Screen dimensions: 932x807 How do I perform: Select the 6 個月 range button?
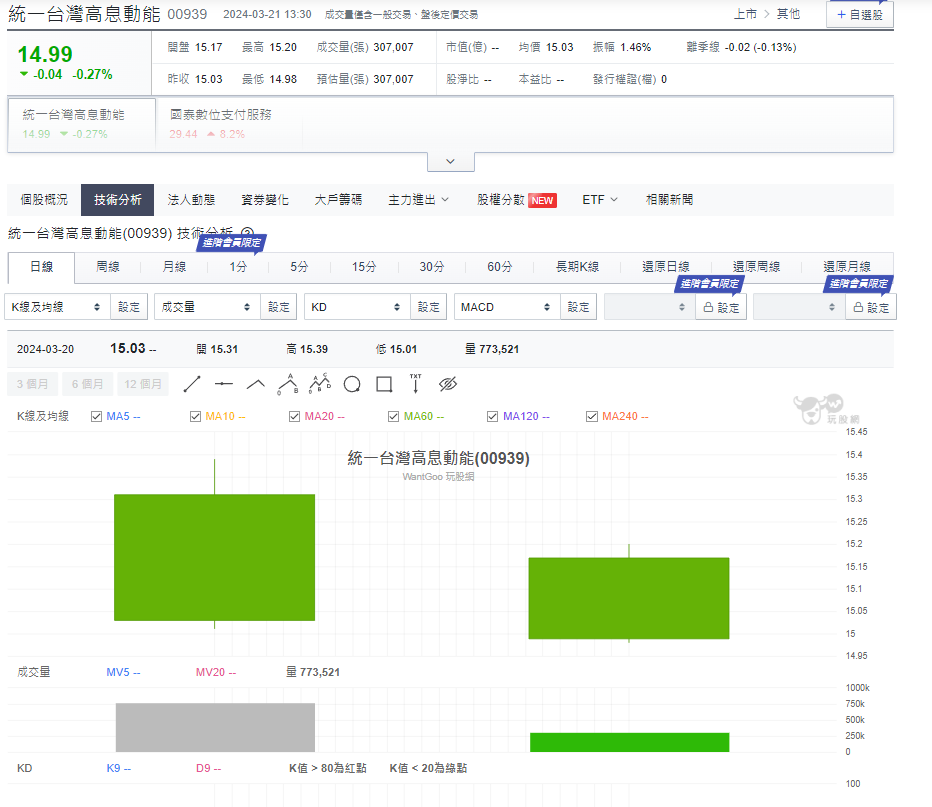point(87,384)
